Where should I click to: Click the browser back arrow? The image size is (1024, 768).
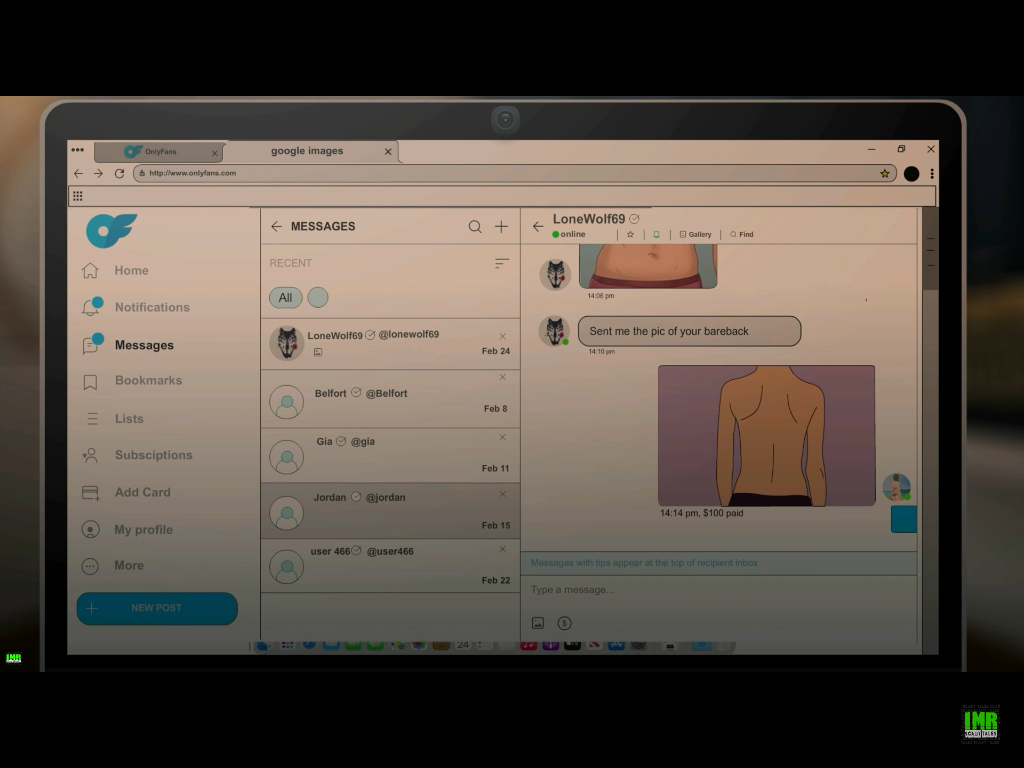coord(78,173)
